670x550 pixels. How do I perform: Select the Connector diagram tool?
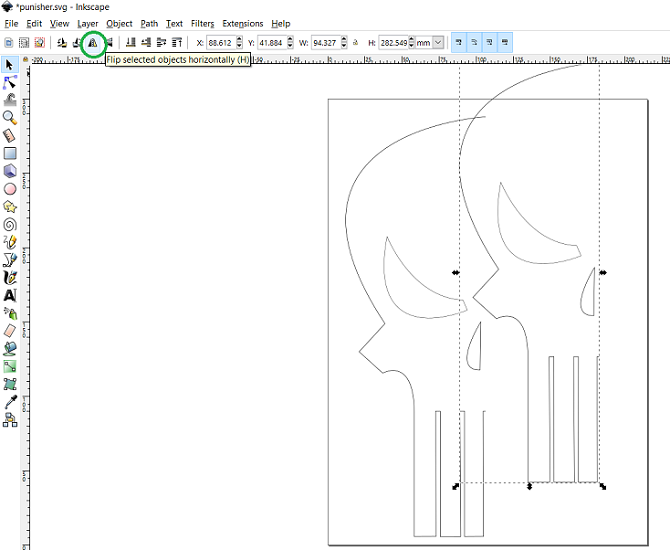pos(10,420)
